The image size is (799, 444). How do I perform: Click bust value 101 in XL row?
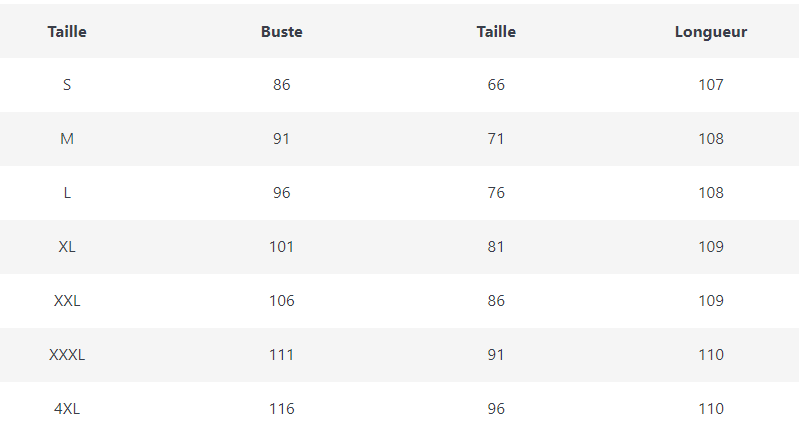281,247
